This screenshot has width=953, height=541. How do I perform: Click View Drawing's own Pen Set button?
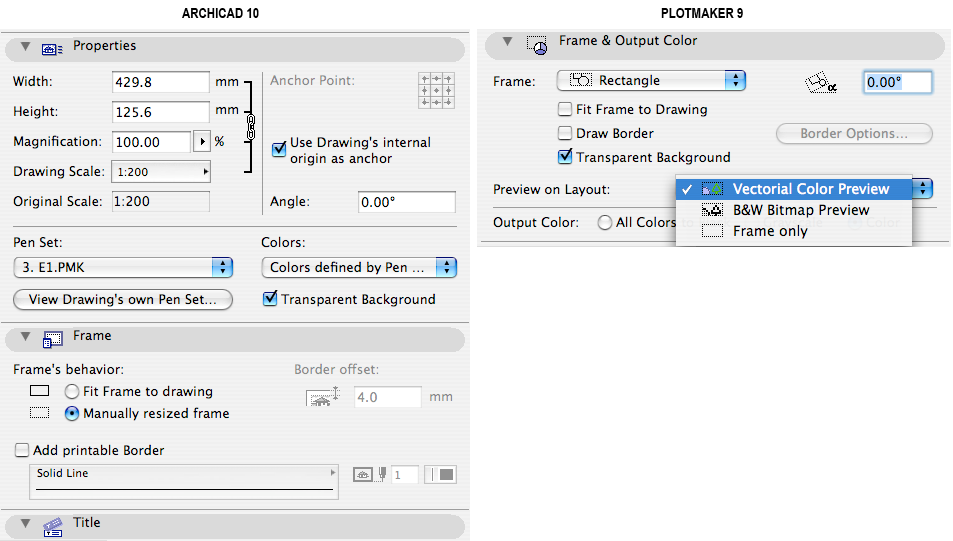point(123,299)
